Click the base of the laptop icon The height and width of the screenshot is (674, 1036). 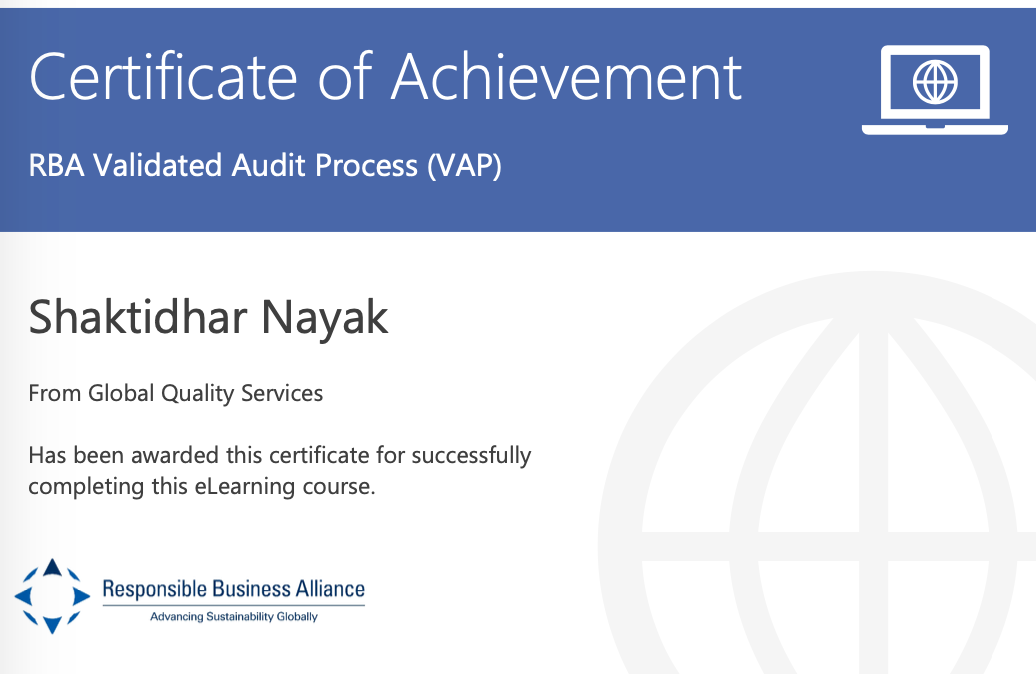click(x=934, y=127)
